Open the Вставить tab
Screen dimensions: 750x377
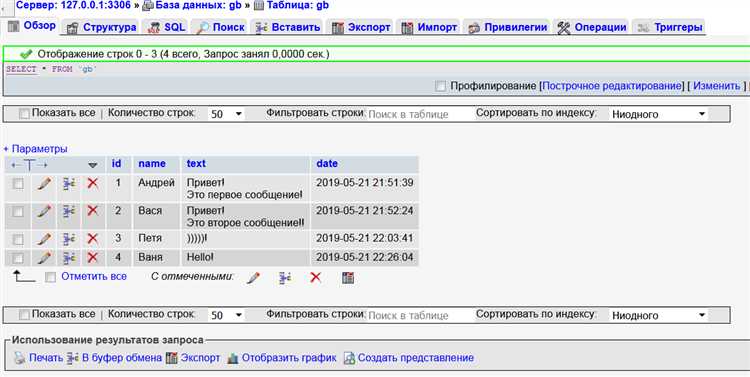pos(288,28)
